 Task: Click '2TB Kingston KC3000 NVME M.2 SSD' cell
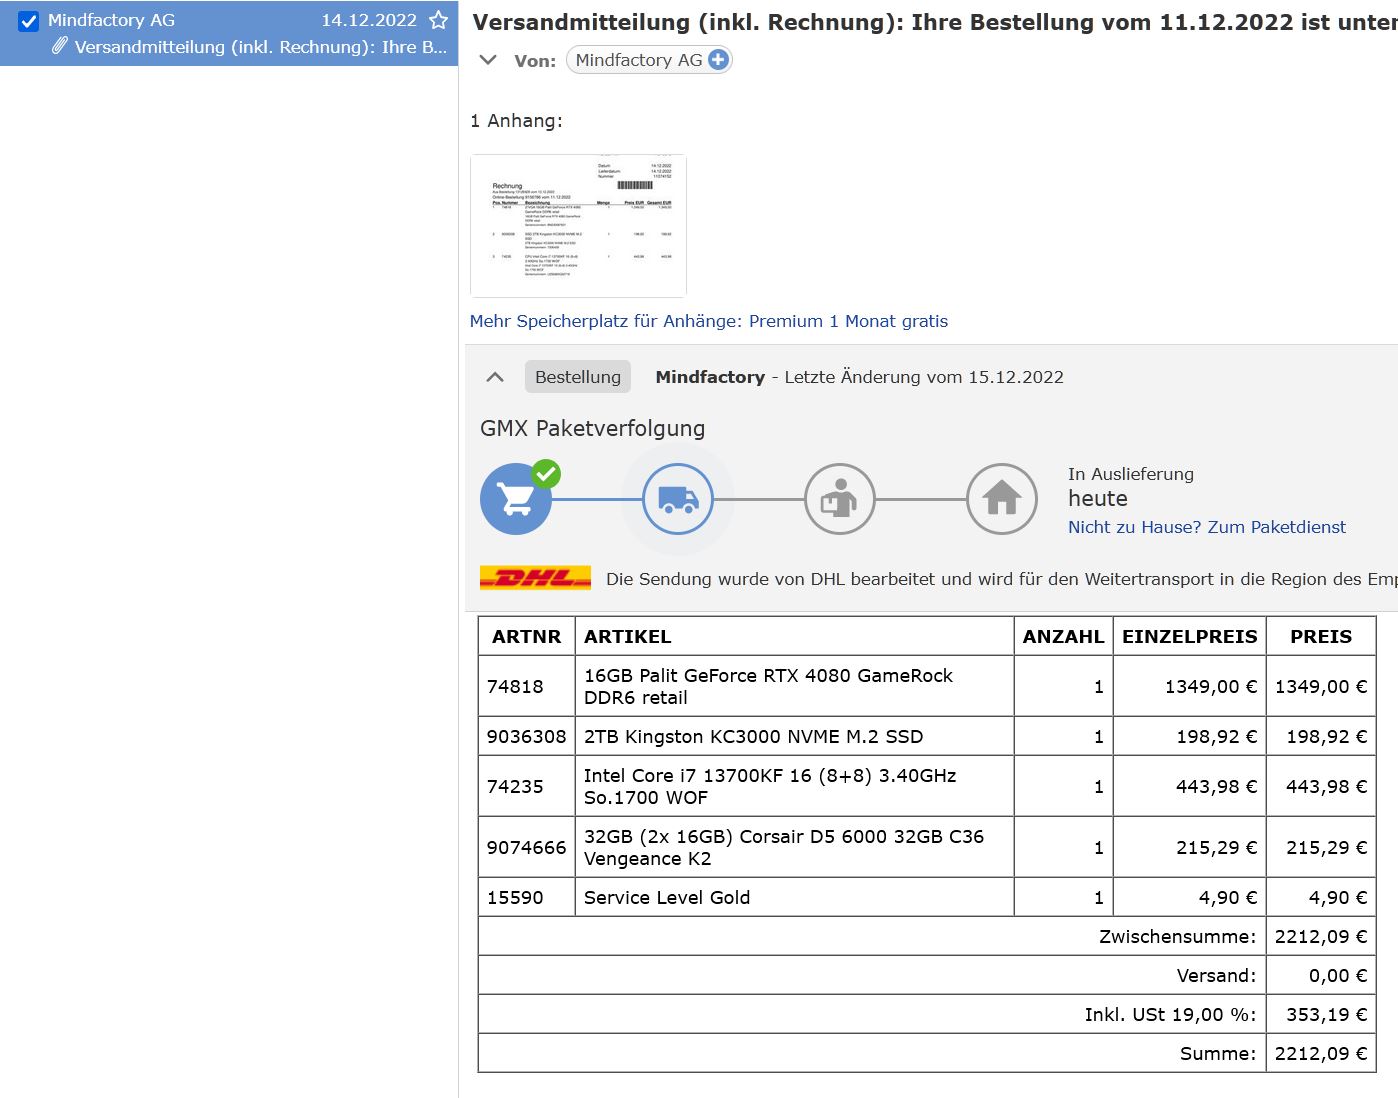[x=794, y=736]
